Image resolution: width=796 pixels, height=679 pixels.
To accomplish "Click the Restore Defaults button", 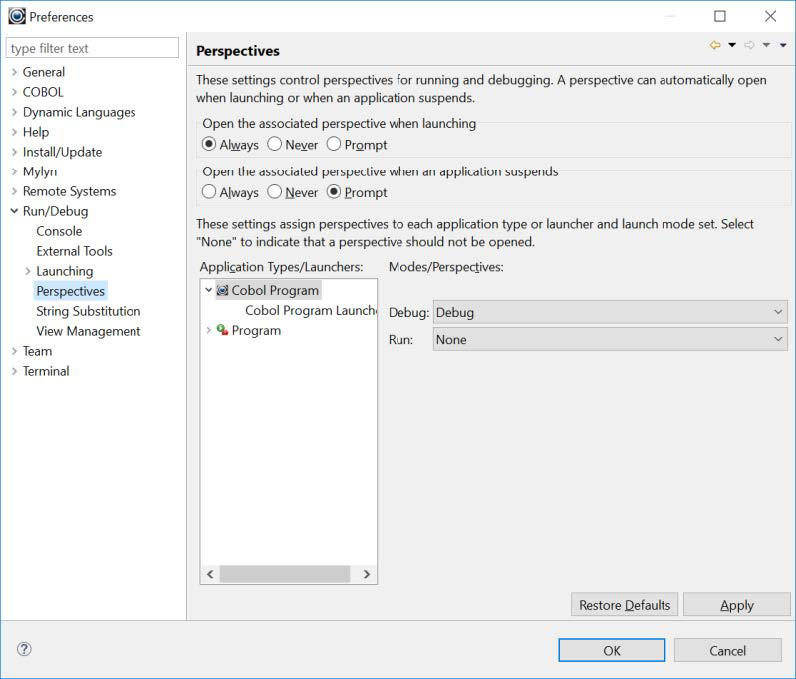I will coord(624,605).
